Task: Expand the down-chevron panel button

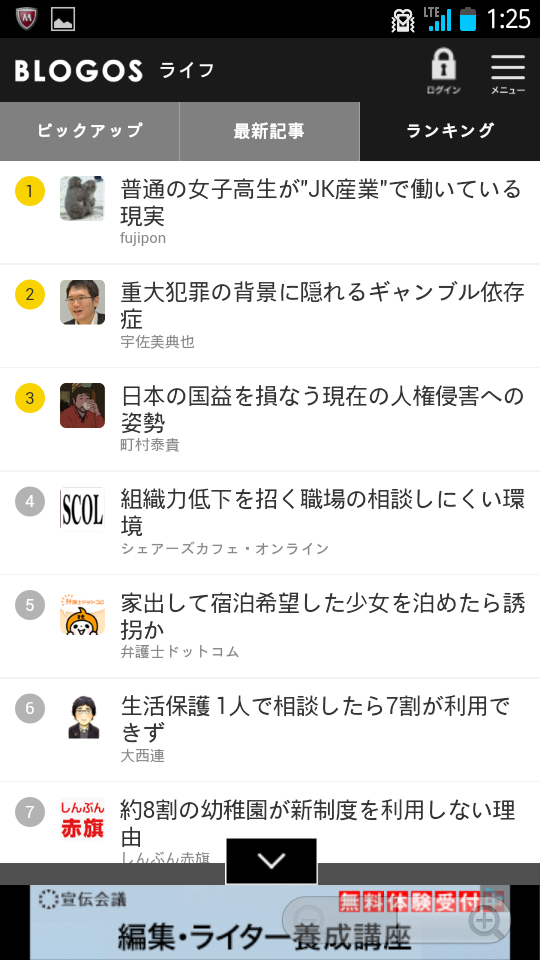Action: pos(271,861)
